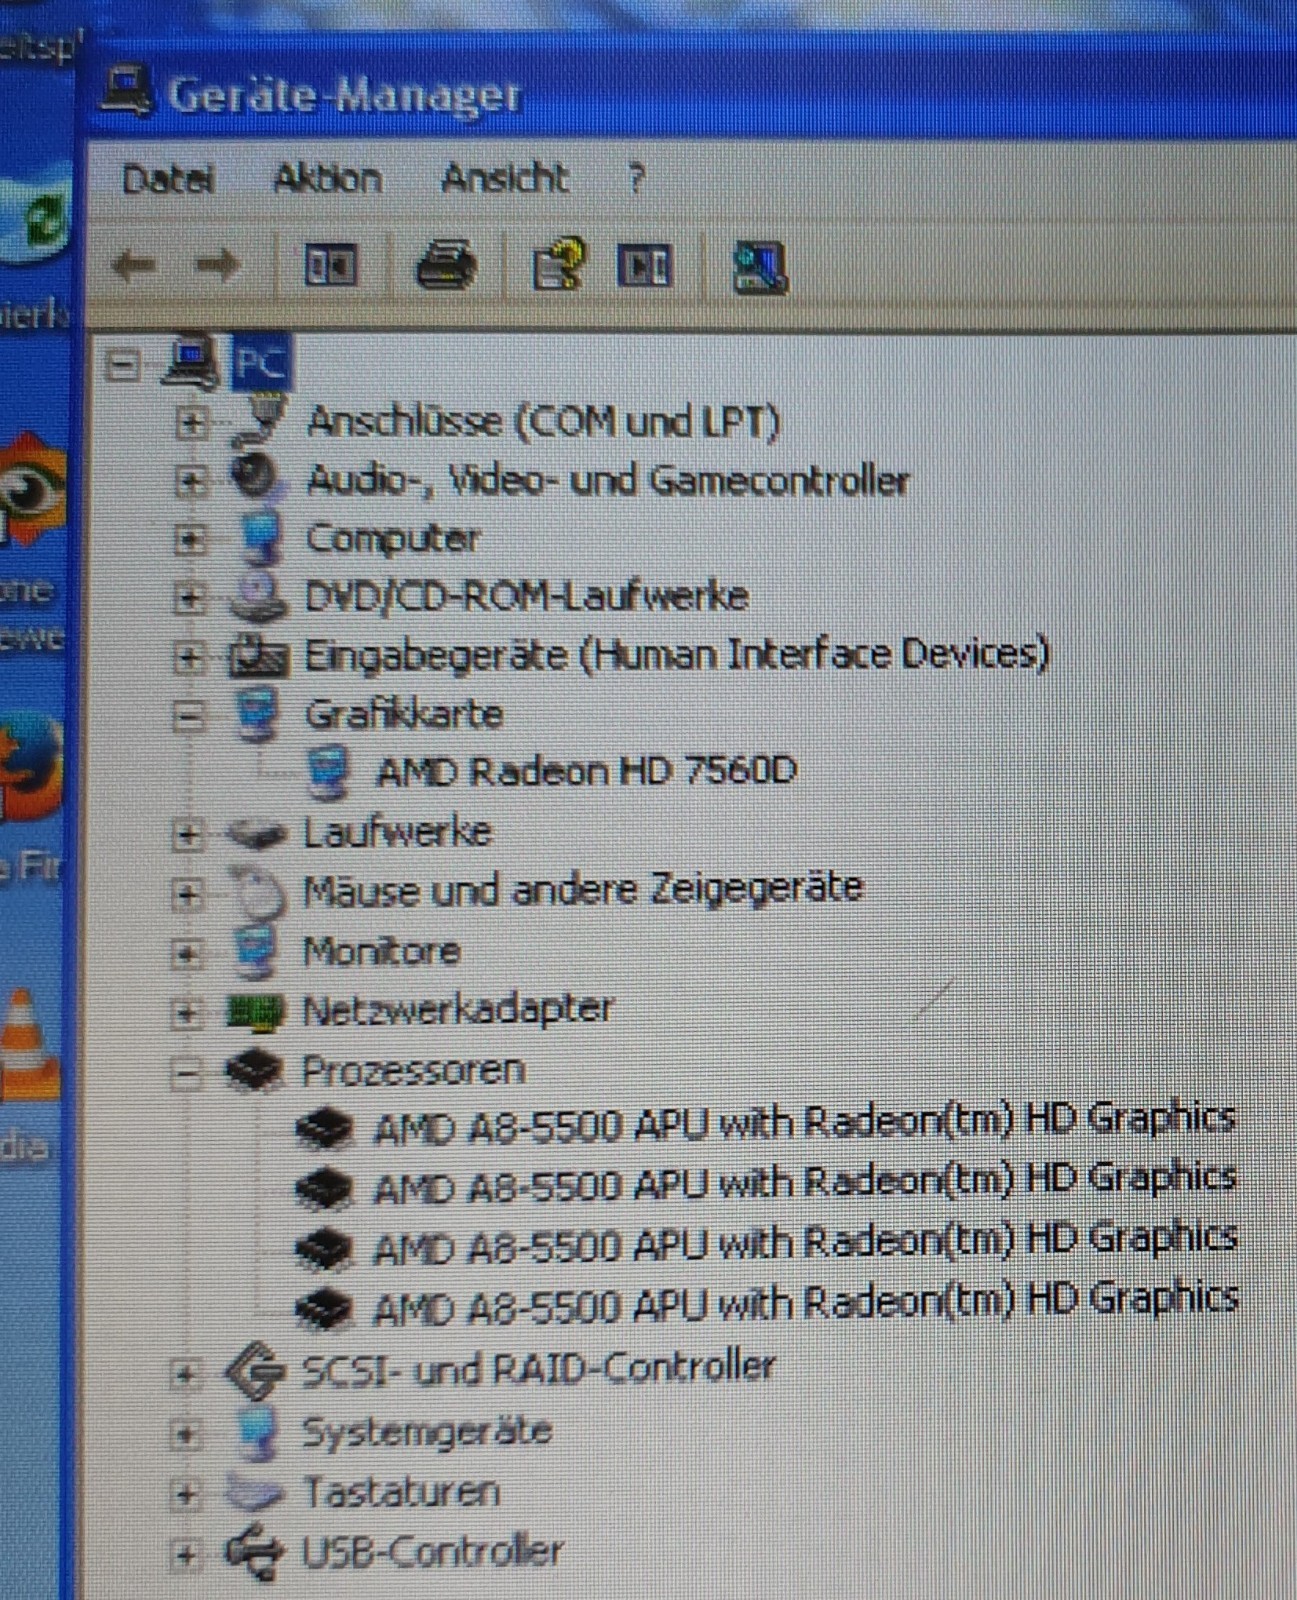
Task: Click the Computer category icon
Action: (262, 538)
